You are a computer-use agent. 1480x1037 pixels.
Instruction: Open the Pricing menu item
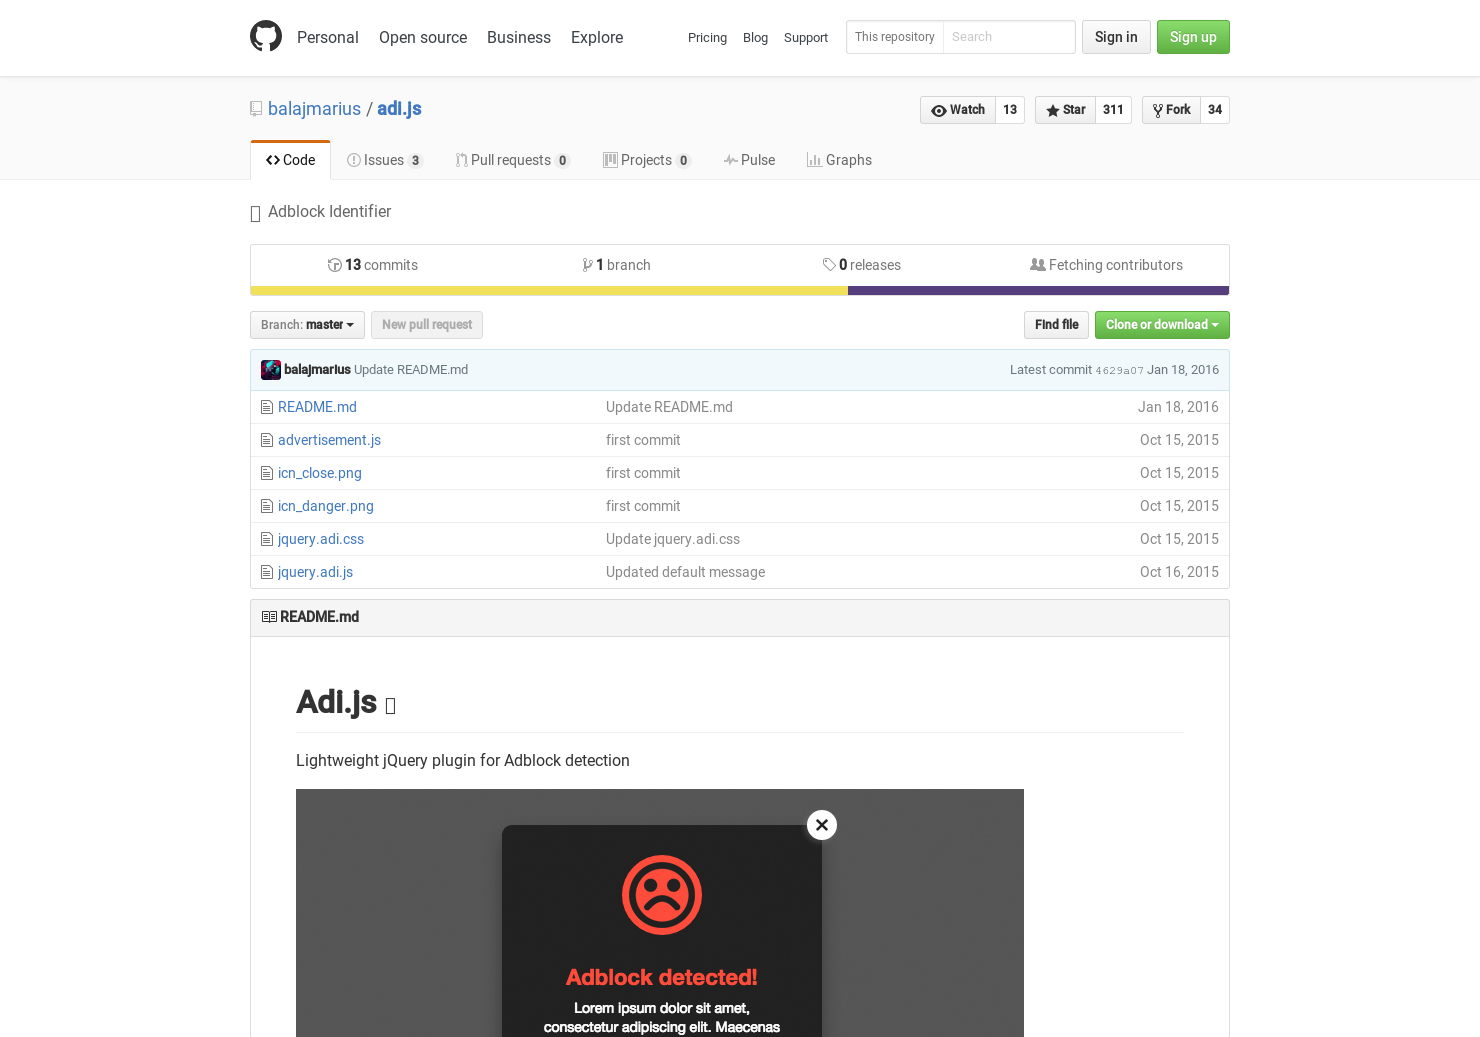[707, 38]
